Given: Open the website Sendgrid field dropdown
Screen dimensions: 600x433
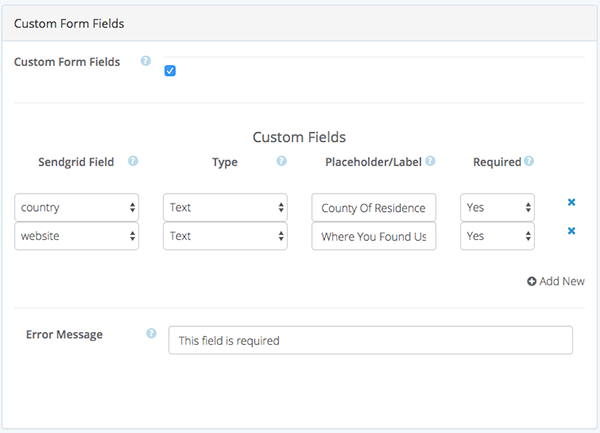Looking at the screenshot, I should tap(77, 236).
